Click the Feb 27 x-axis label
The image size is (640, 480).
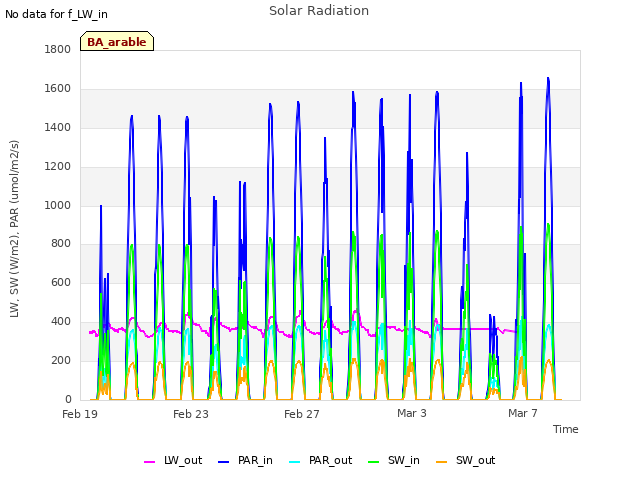pos(302,414)
